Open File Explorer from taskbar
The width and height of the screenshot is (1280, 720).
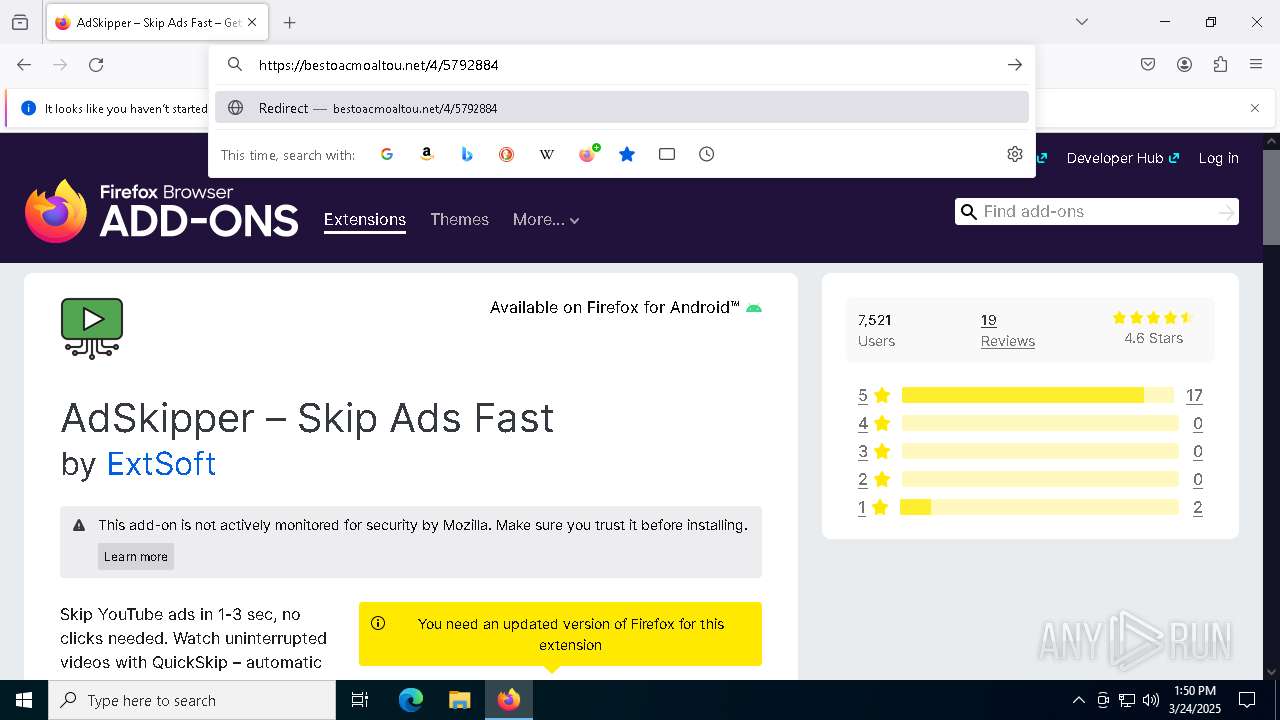(x=460, y=700)
